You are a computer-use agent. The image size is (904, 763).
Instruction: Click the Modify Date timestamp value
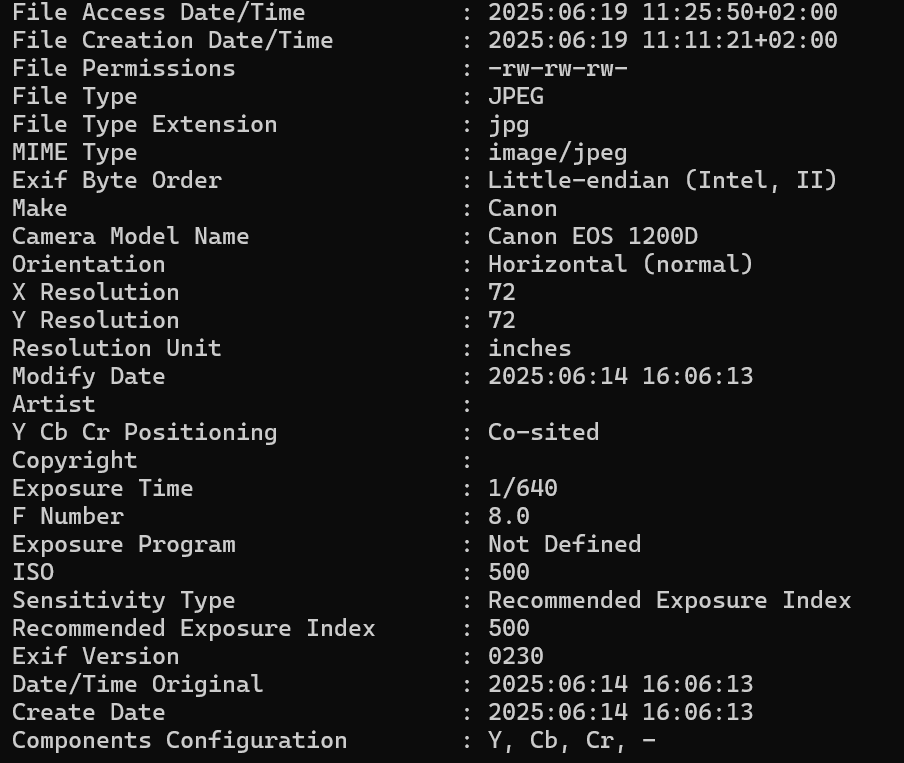click(620, 377)
